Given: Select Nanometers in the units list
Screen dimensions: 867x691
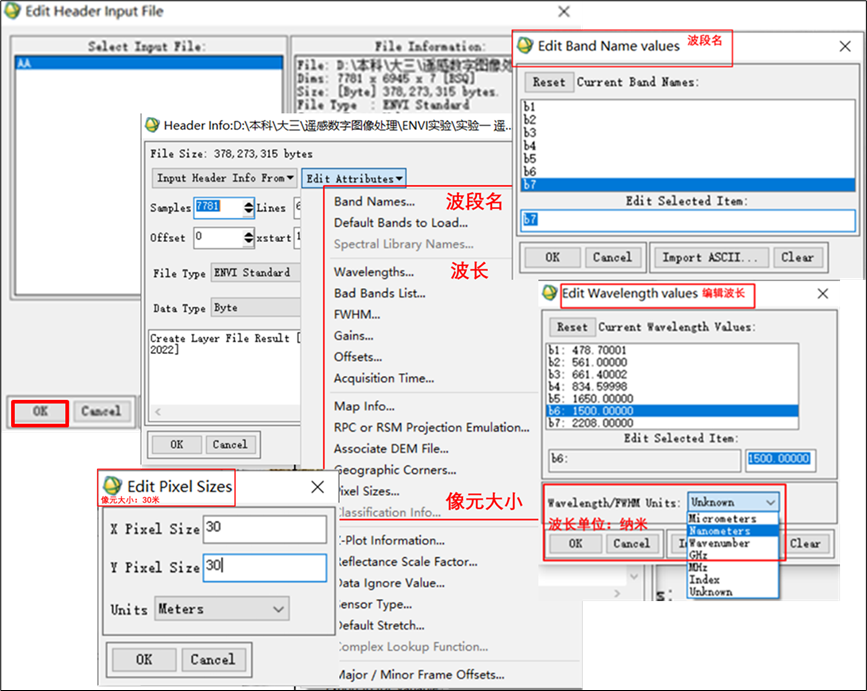Looking at the screenshot, I should [732, 531].
